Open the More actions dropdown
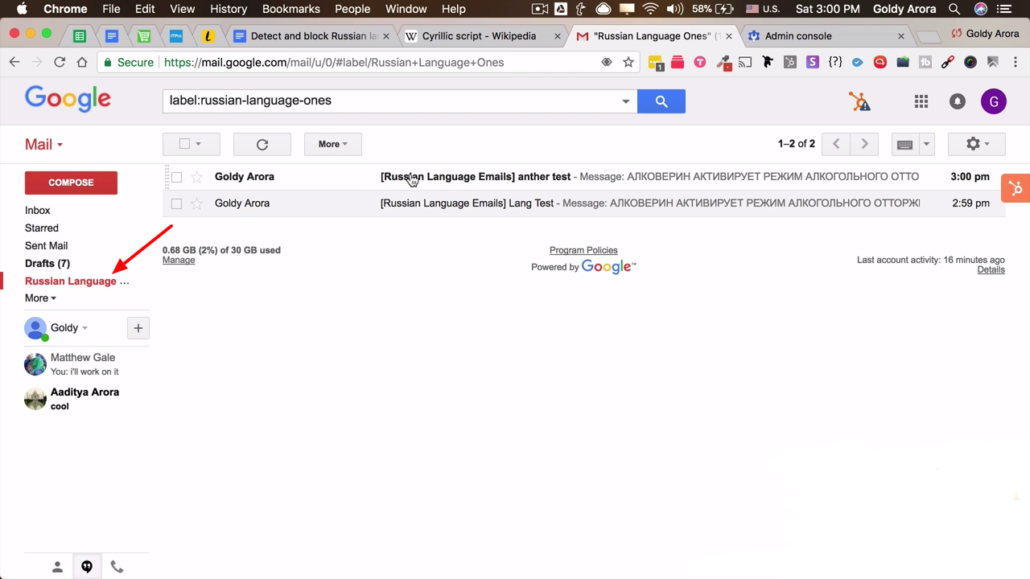The width and height of the screenshot is (1030, 579). (333, 144)
